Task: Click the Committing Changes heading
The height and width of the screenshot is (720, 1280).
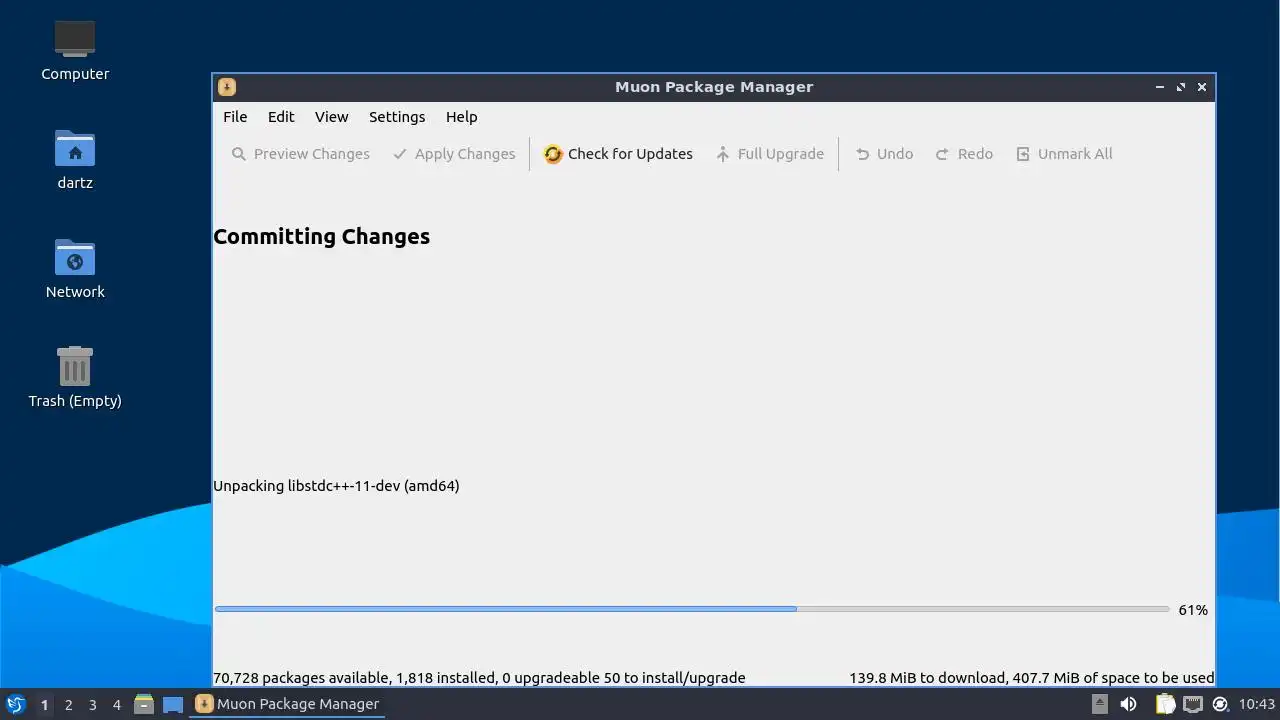Action: tap(322, 237)
